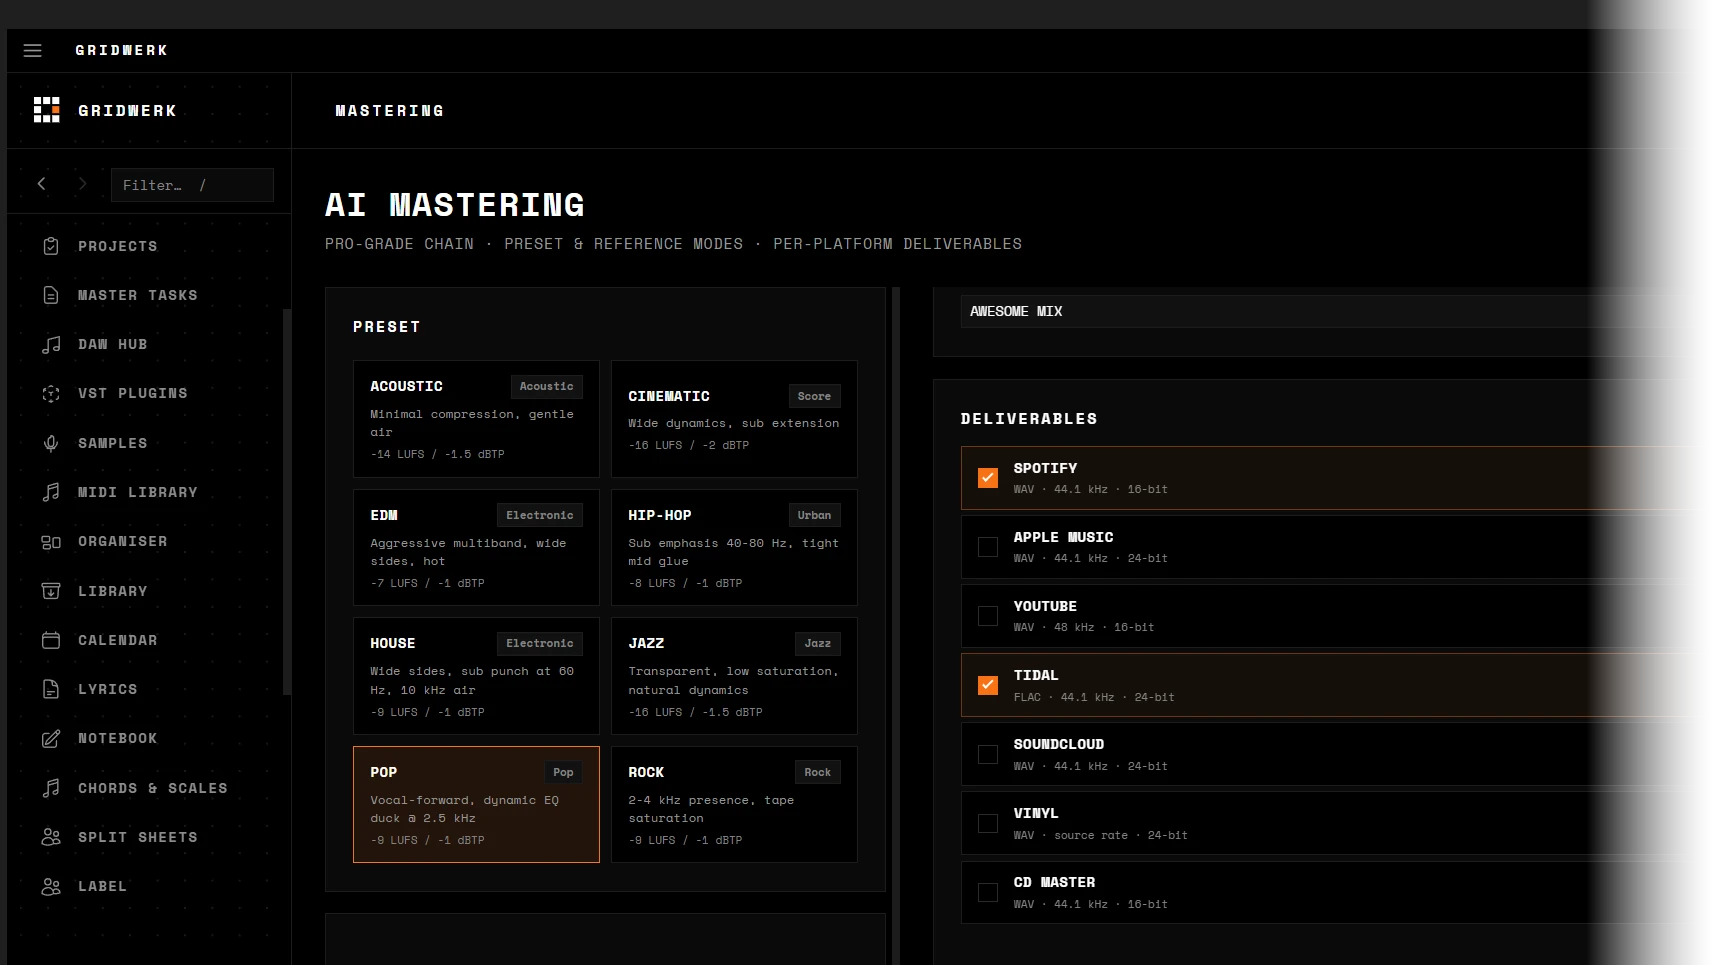
Task: Click the Library archive icon
Action: tap(51, 591)
